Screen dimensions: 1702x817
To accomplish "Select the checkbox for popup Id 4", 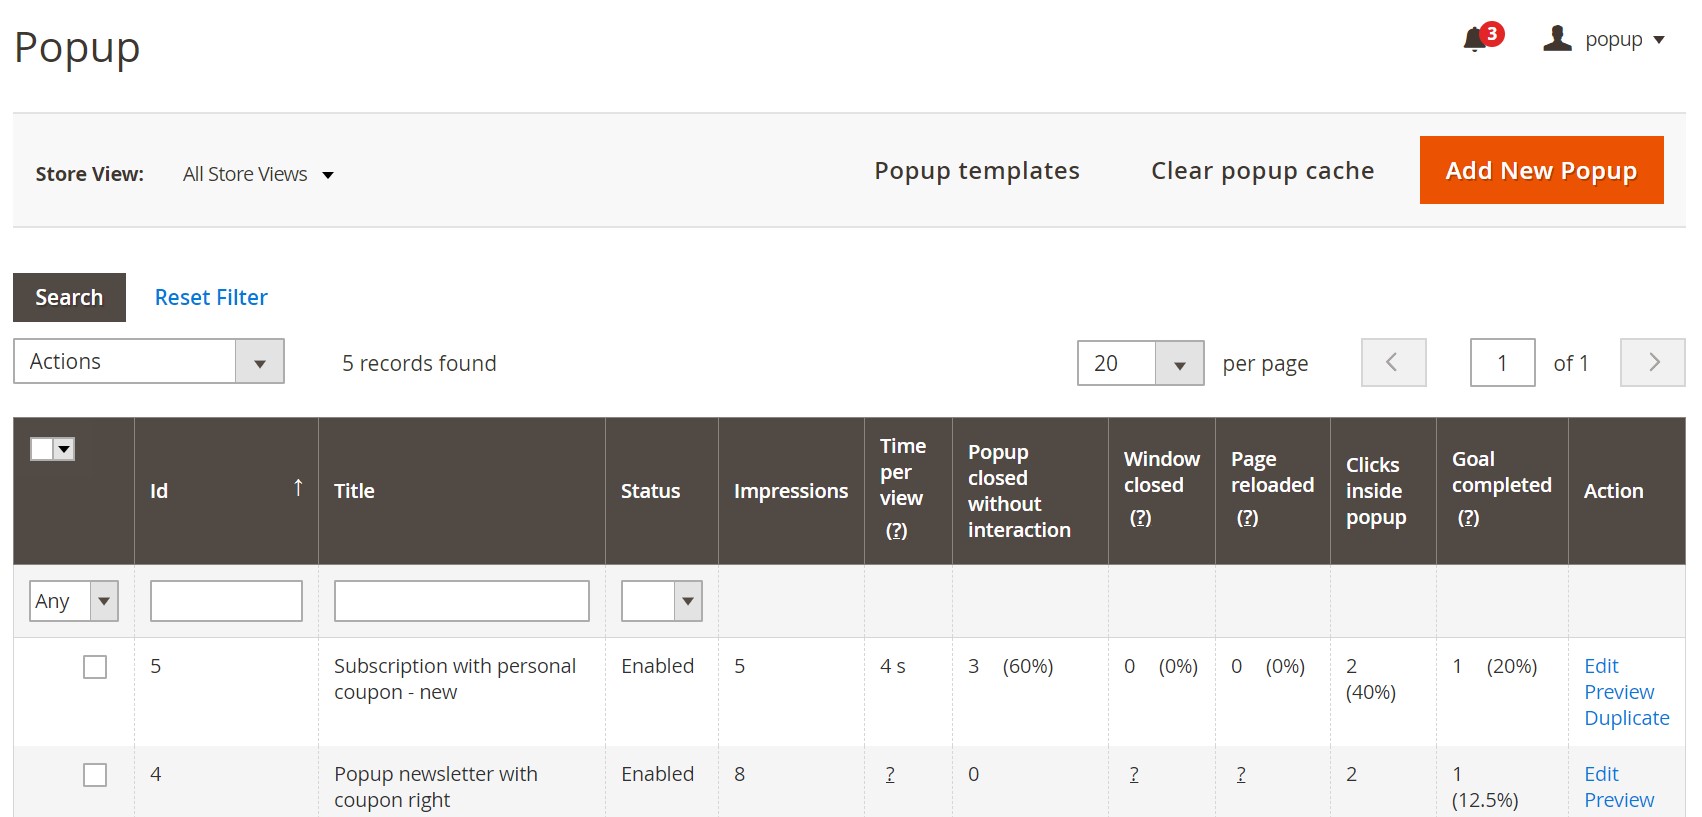I will click(95, 775).
